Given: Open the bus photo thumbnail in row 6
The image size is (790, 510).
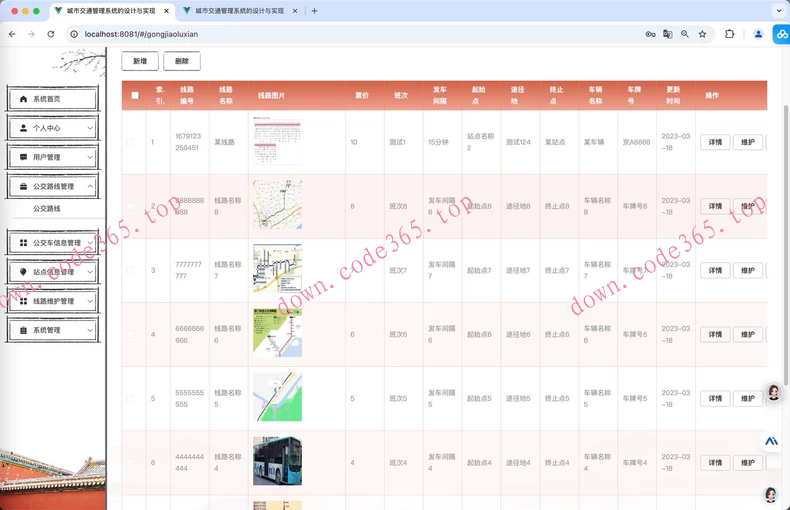Looking at the screenshot, I should click(277, 461).
